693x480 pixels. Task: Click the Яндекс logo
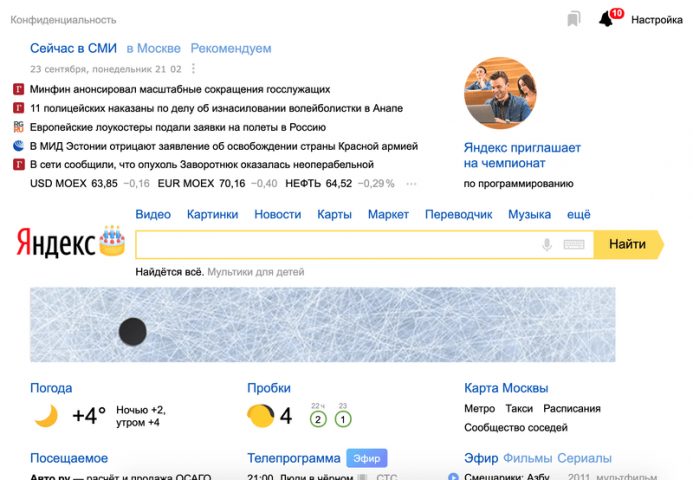click(x=56, y=242)
